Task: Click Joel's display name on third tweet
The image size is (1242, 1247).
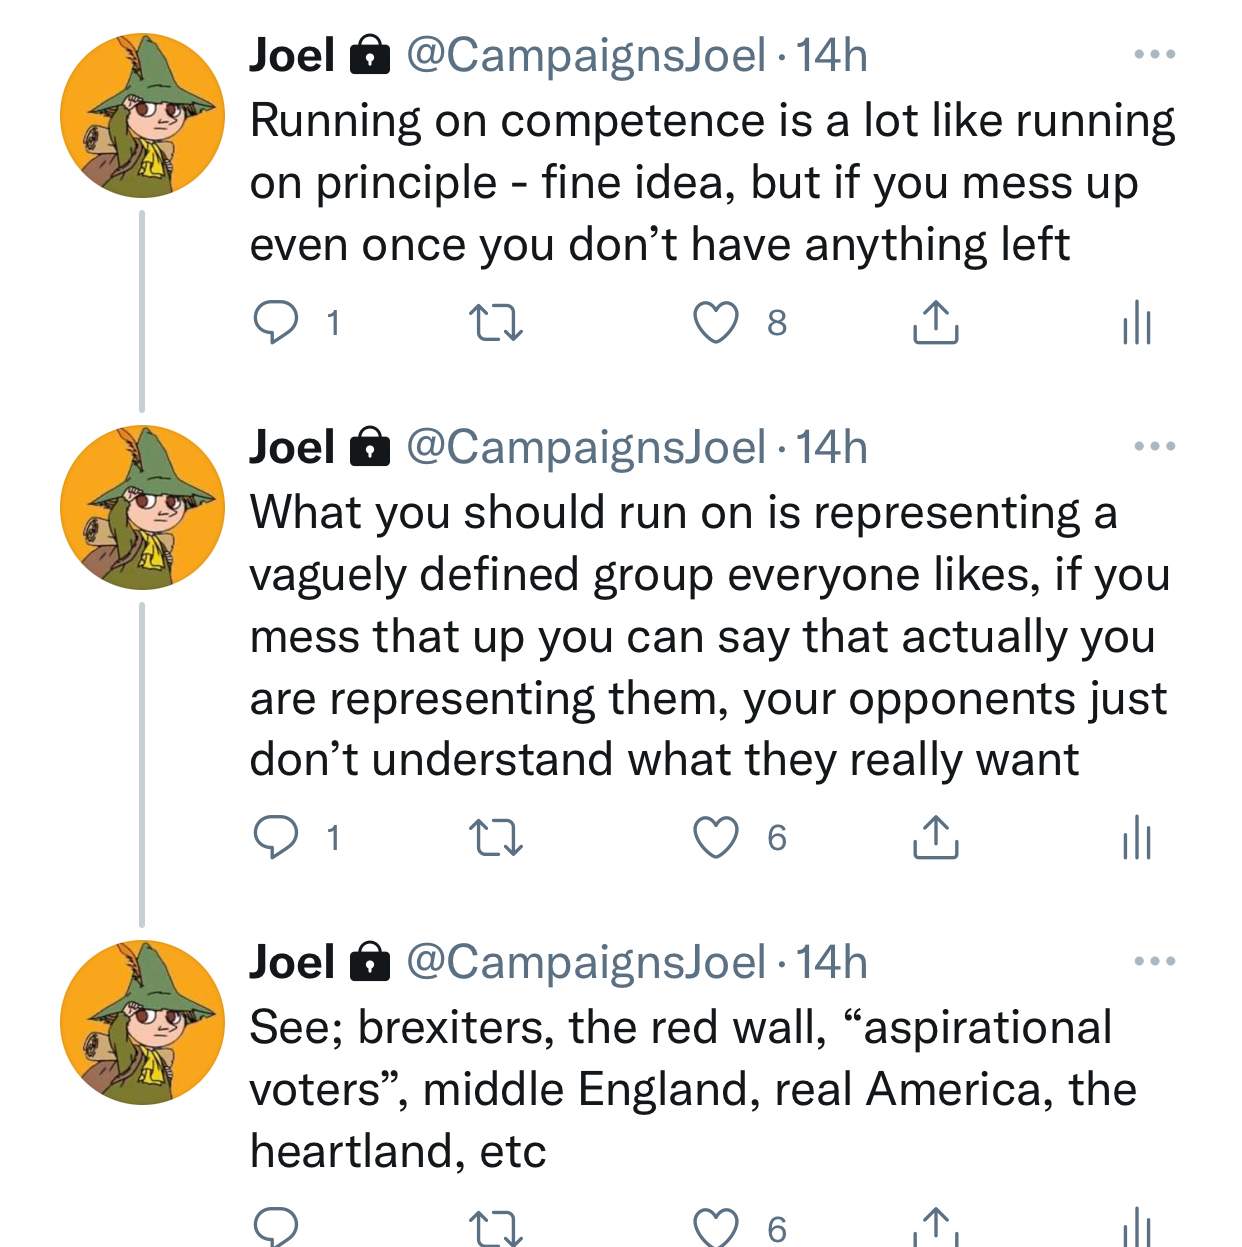Action: (291, 962)
